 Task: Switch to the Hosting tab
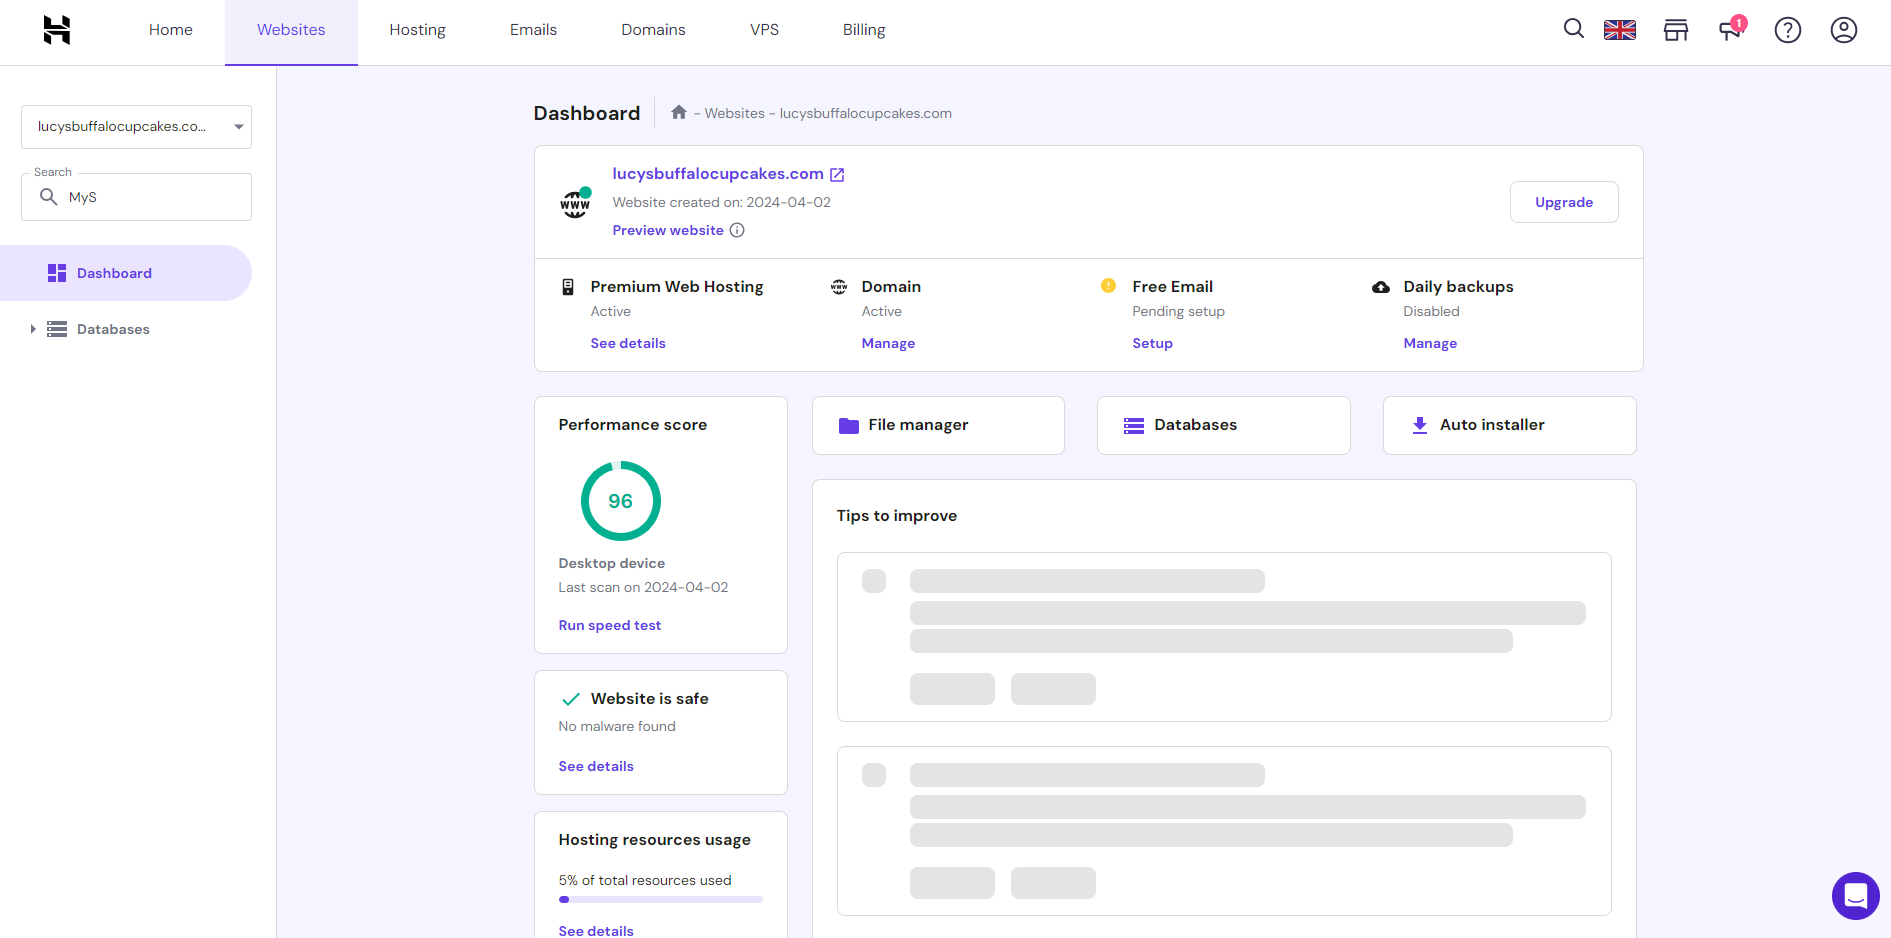[x=417, y=30]
